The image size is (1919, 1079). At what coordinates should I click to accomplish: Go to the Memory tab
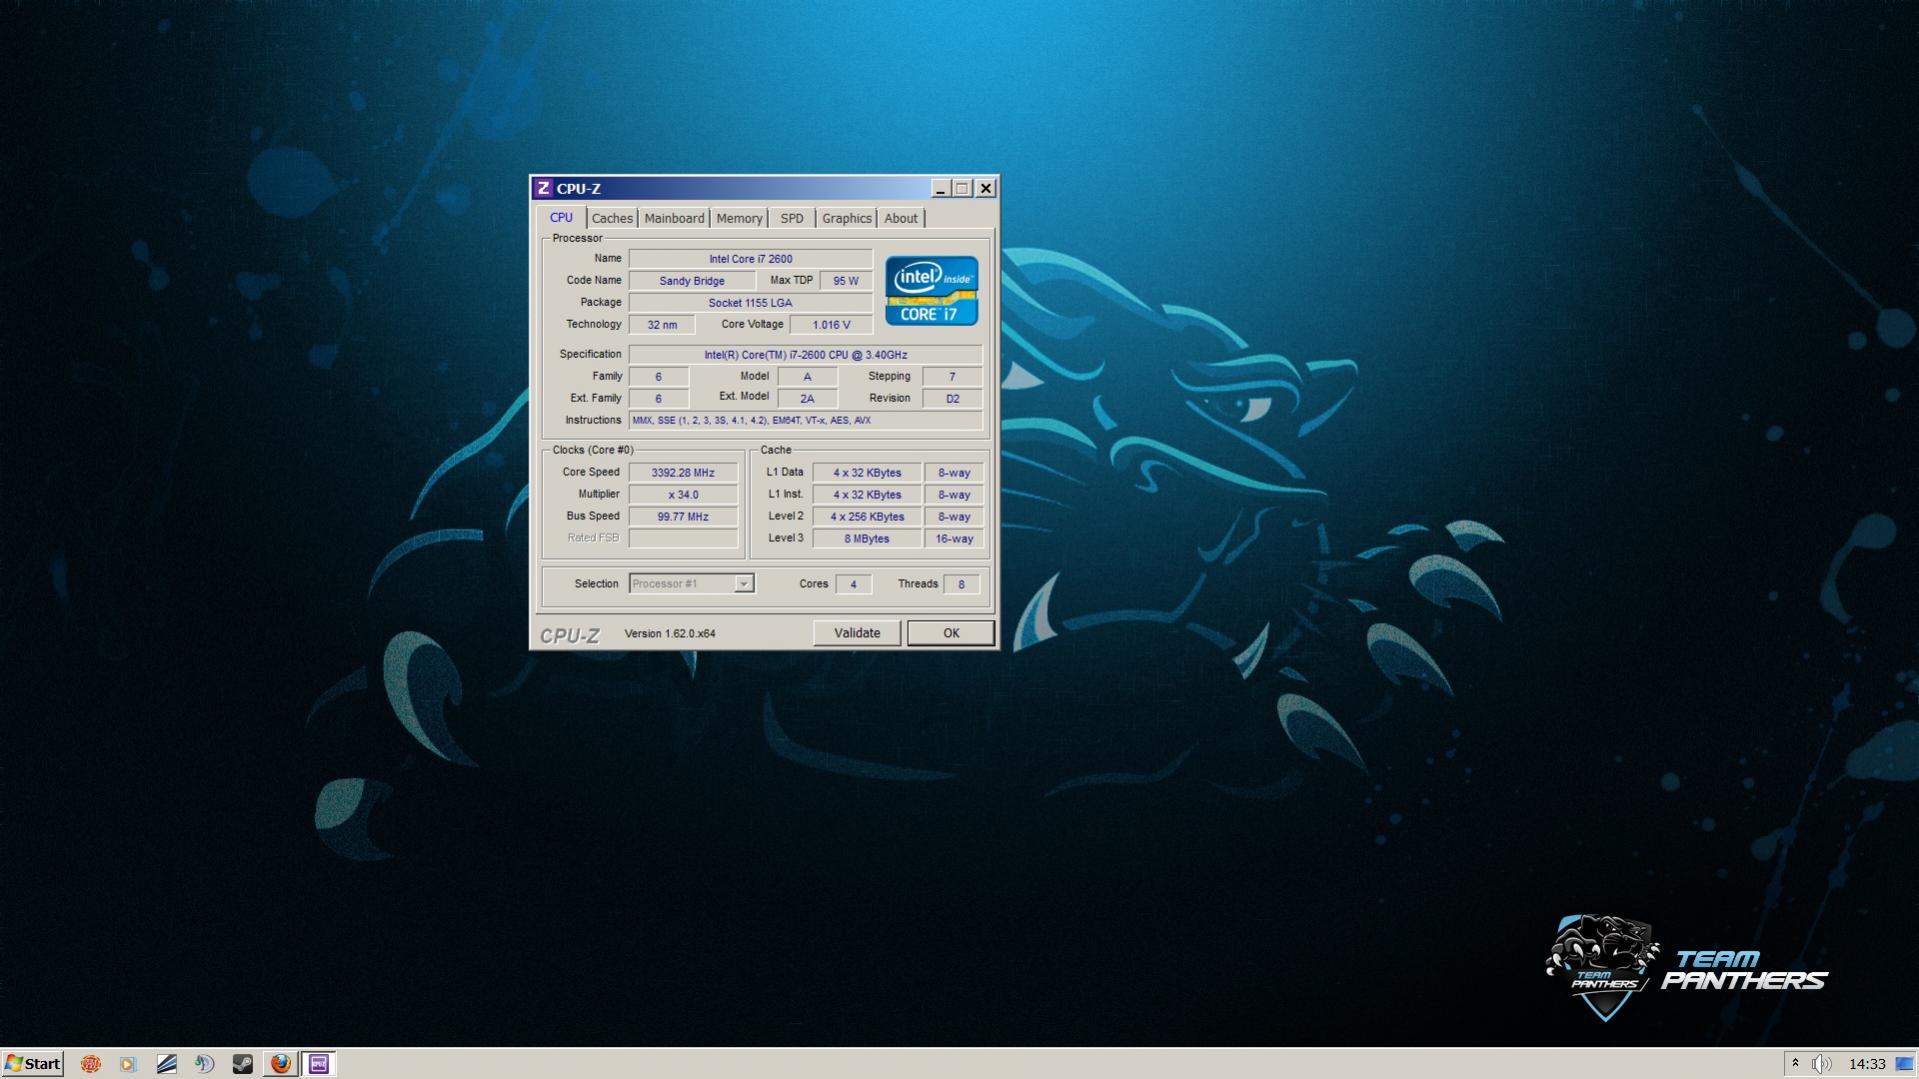tap(739, 218)
